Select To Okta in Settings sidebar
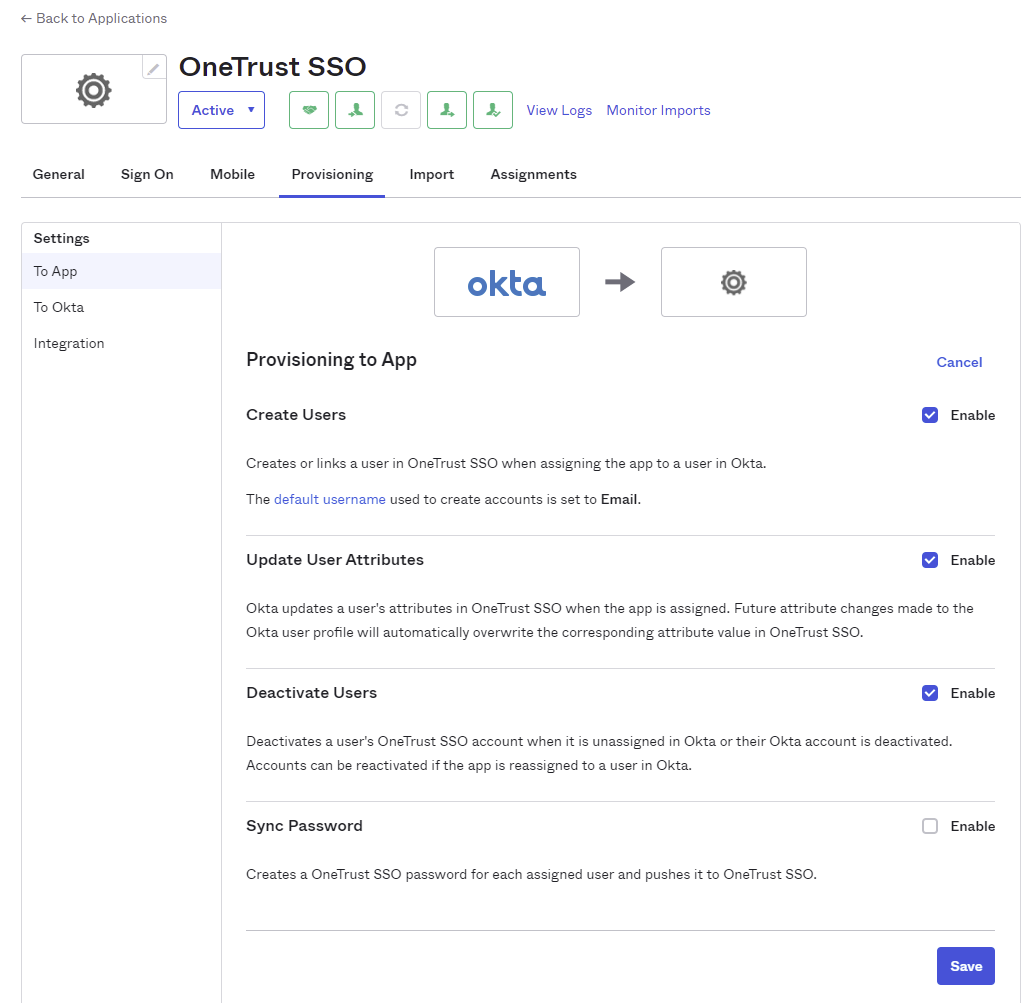Screen dimensions: 1032x1003 121,307
